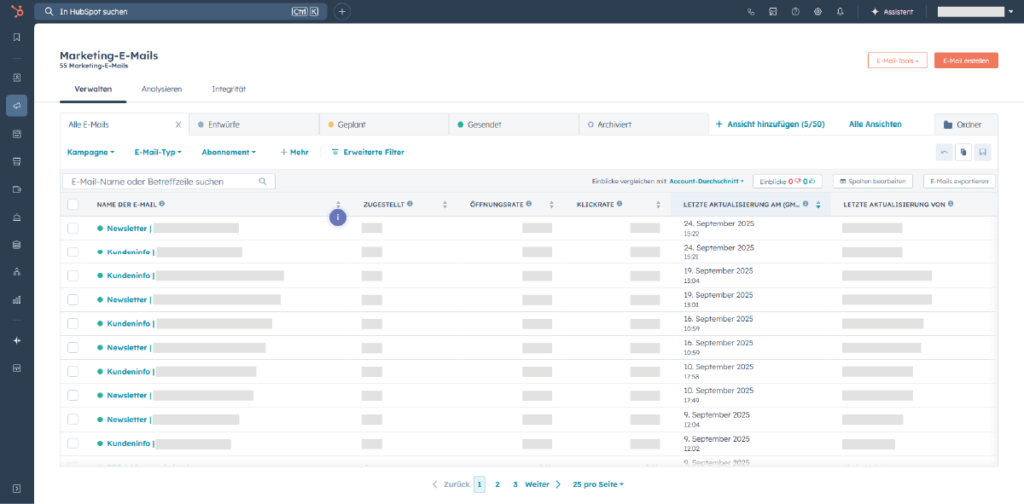Open the help question mark icon
This screenshot has height=504, width=1024.
point(796,12)
